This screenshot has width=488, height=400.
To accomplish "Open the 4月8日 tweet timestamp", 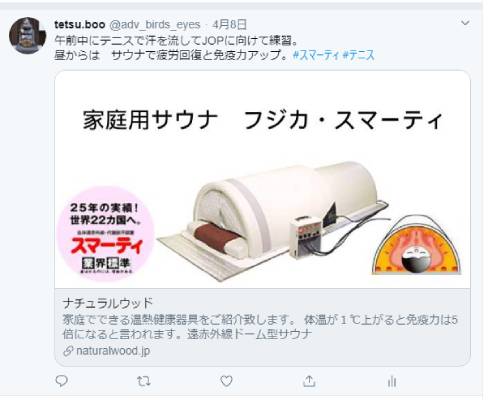I will 229,24.
